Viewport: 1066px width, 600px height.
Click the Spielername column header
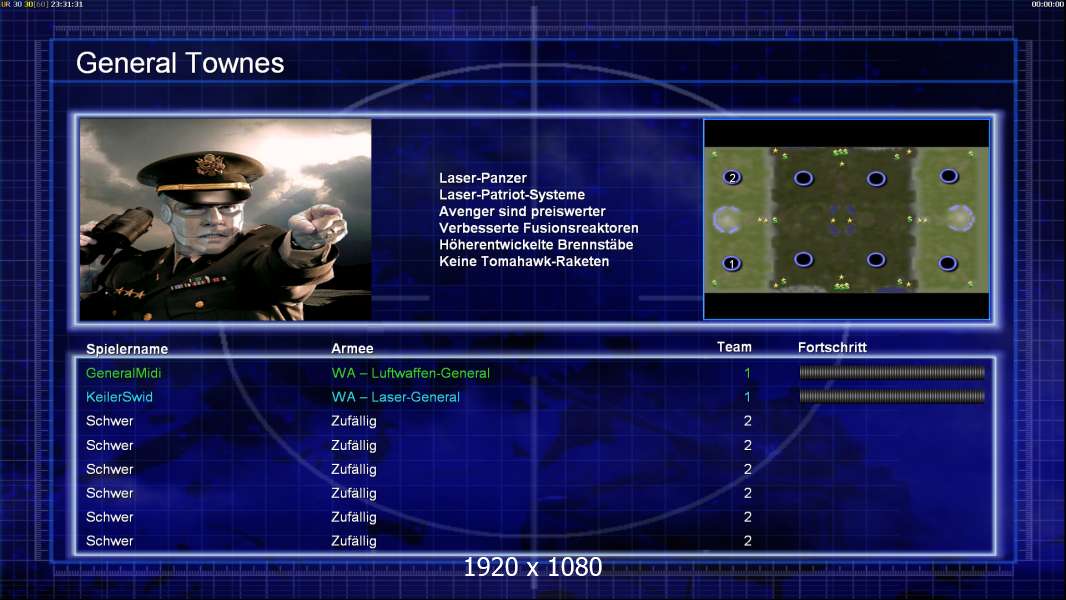(127, 349)
